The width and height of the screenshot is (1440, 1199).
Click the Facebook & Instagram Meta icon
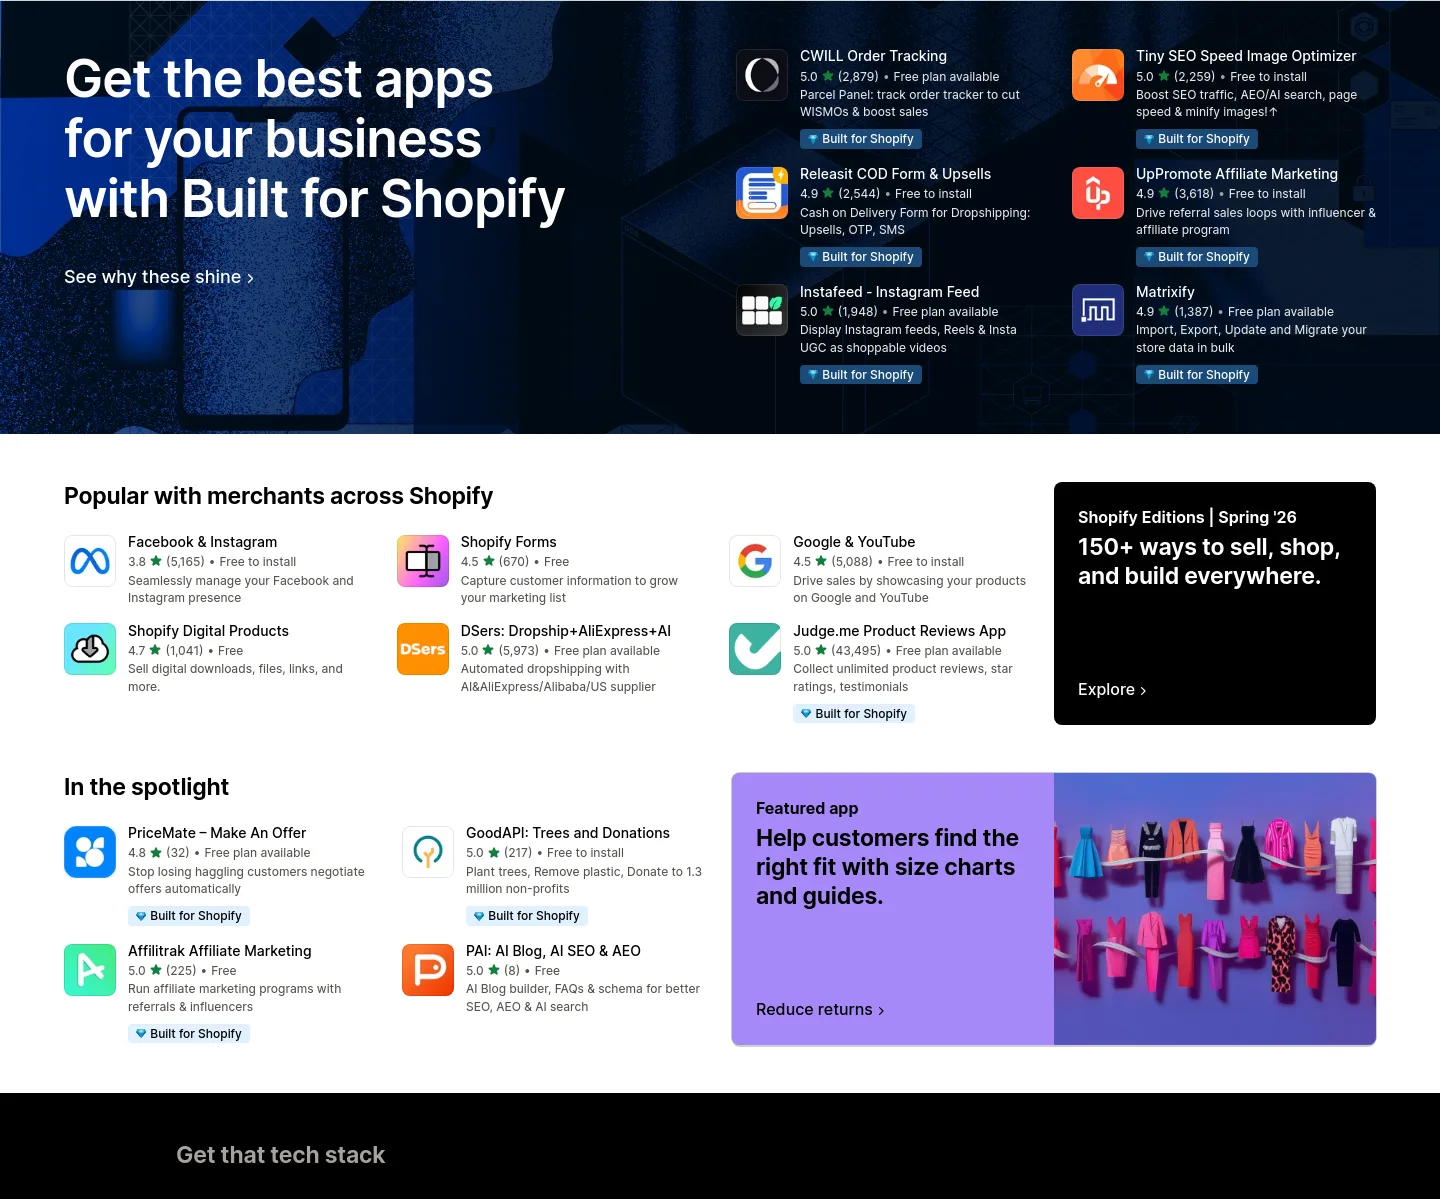[90, 561]
